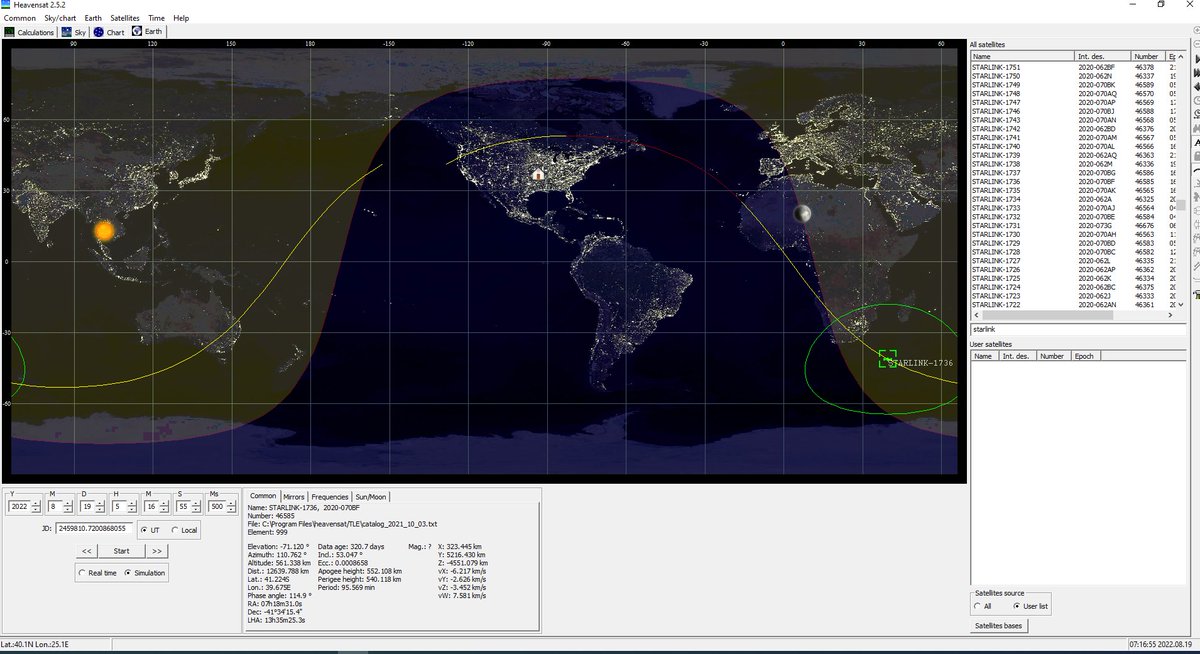
Task: Switch to the Mirrors info tab
Action: pyautogui.click(x=293, y=496)
